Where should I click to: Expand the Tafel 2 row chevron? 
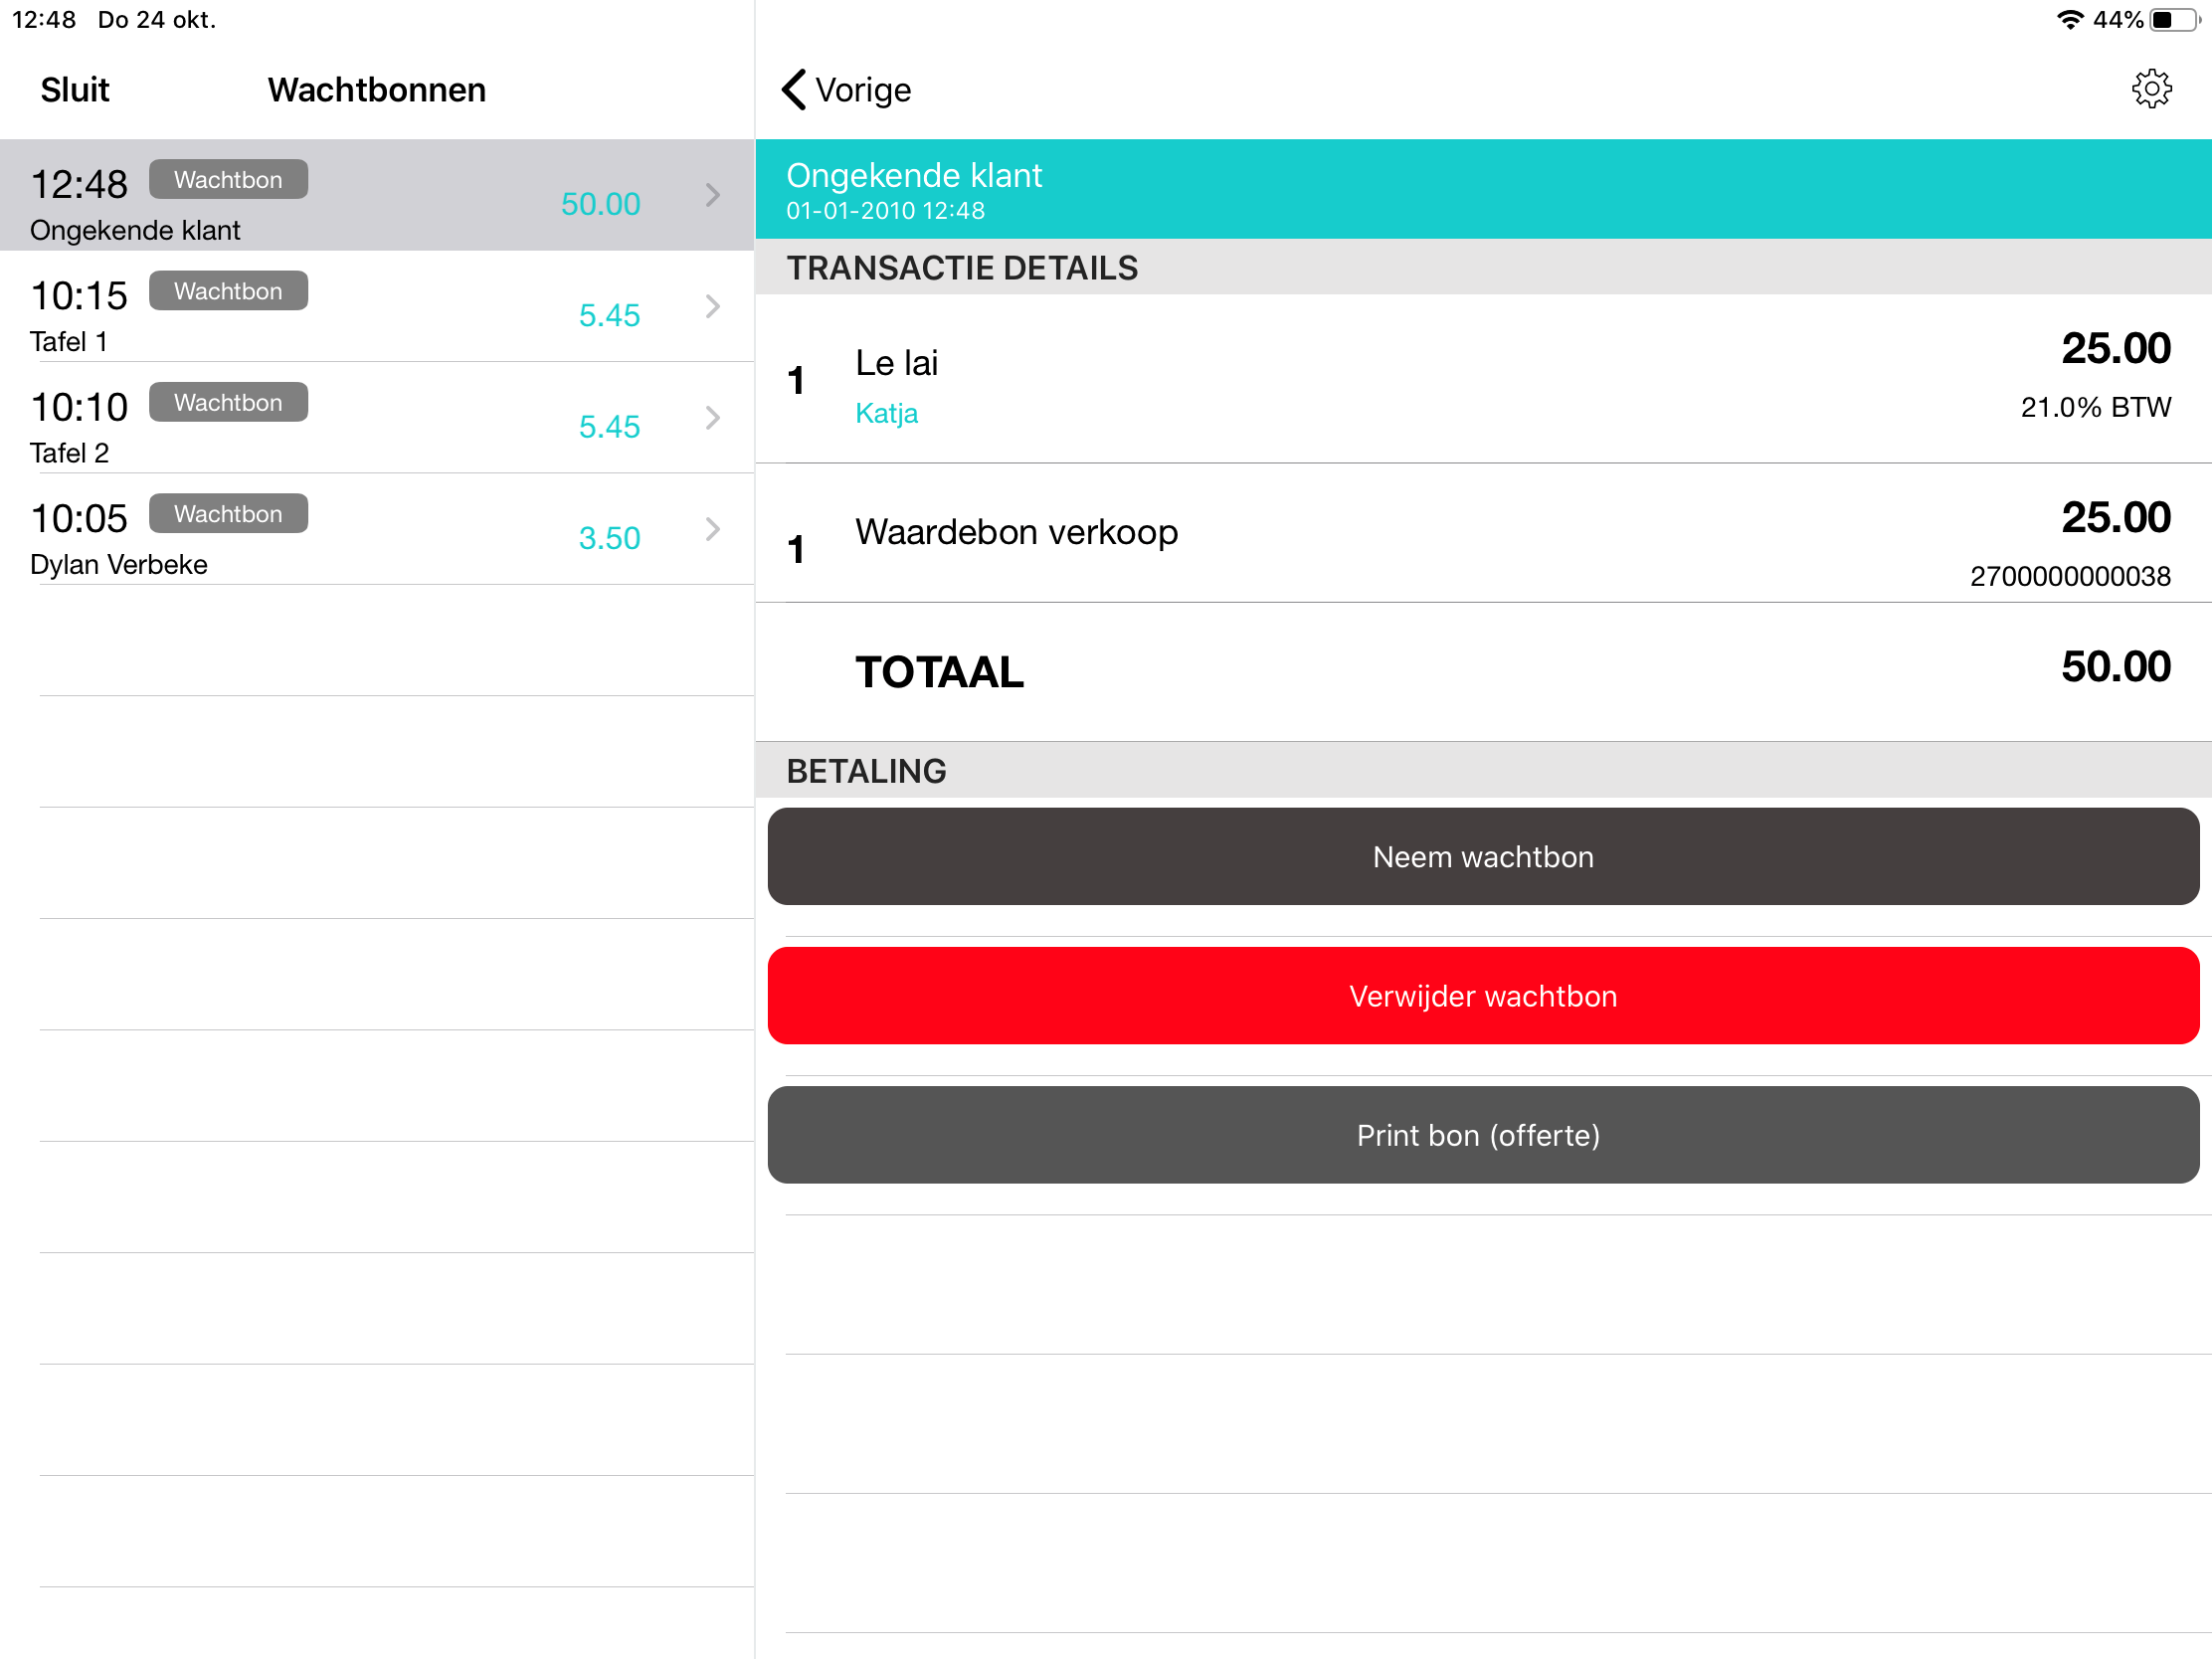tap(712, 417)
